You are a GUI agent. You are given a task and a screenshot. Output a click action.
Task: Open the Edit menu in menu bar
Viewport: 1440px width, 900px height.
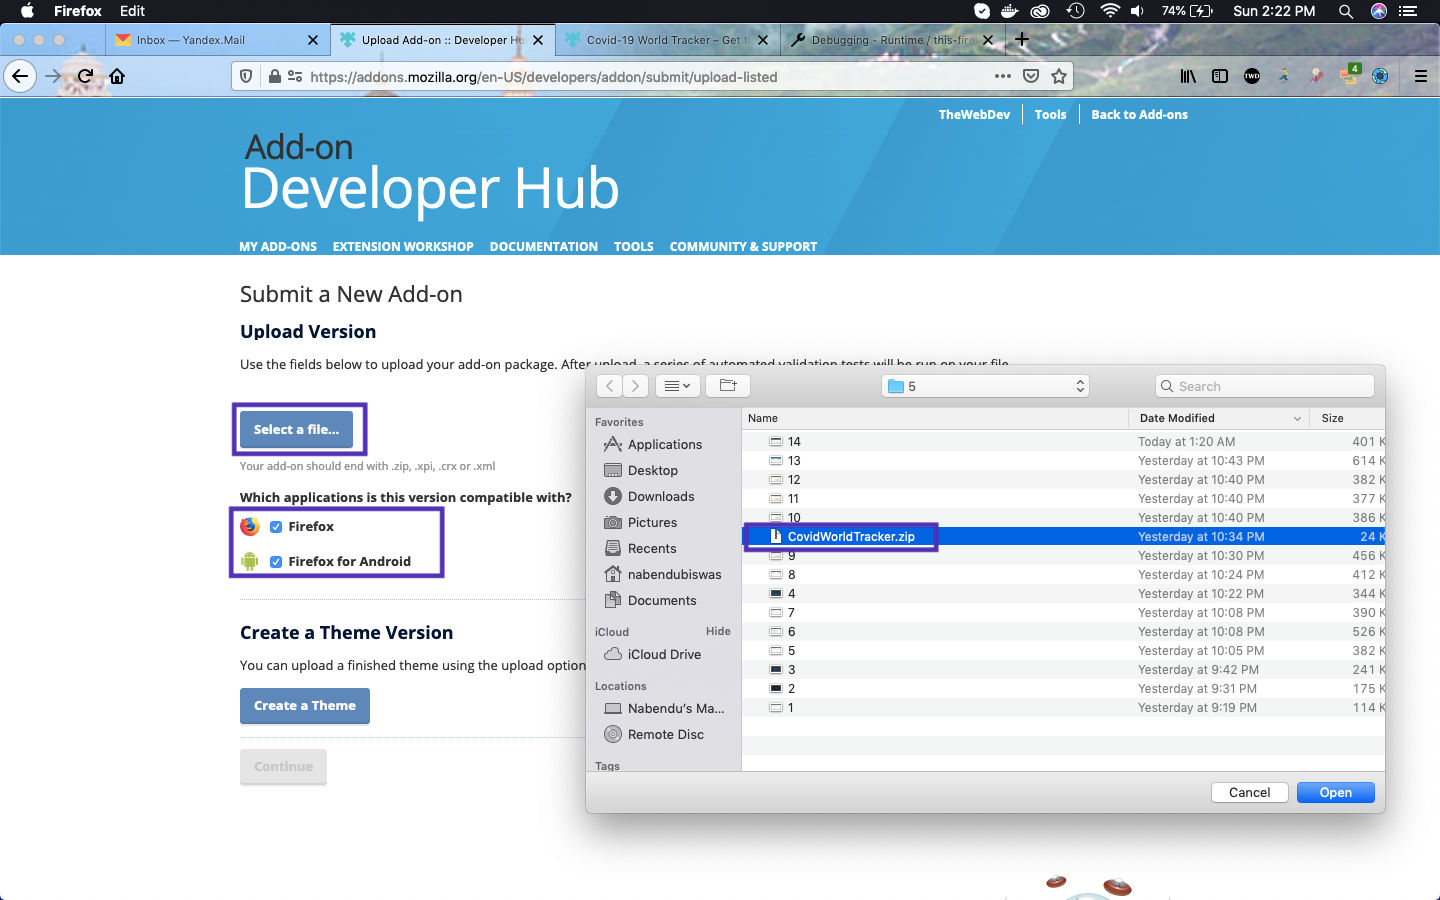132,11
